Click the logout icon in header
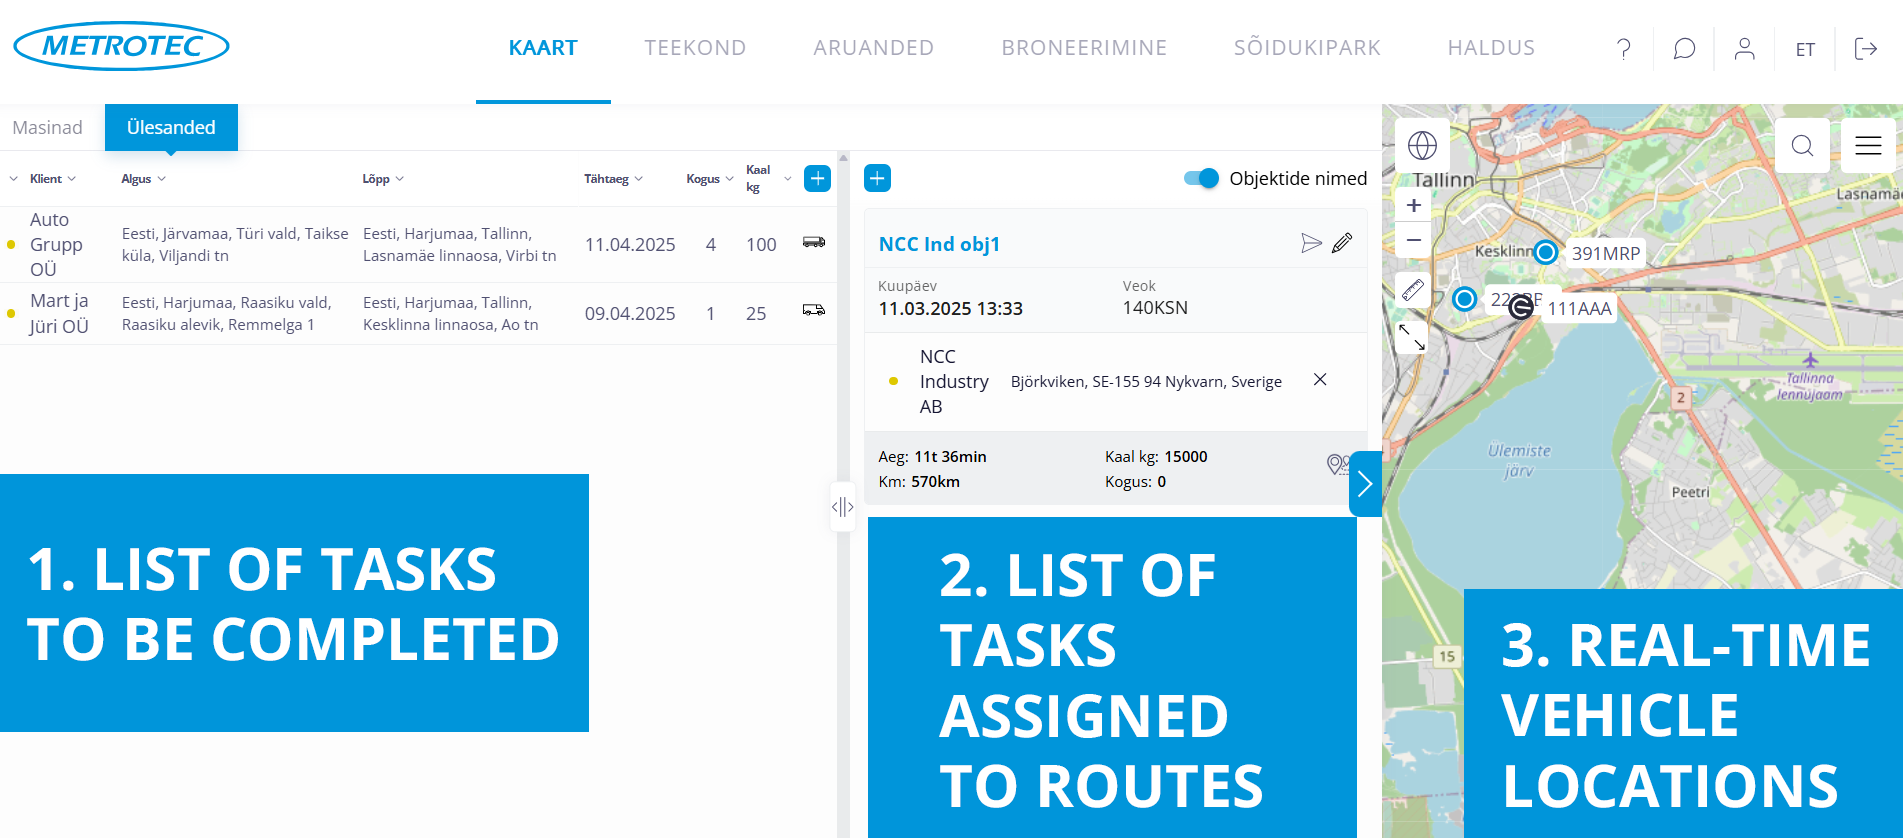This screenshot has width=1903, height=838. (1865, 49)
